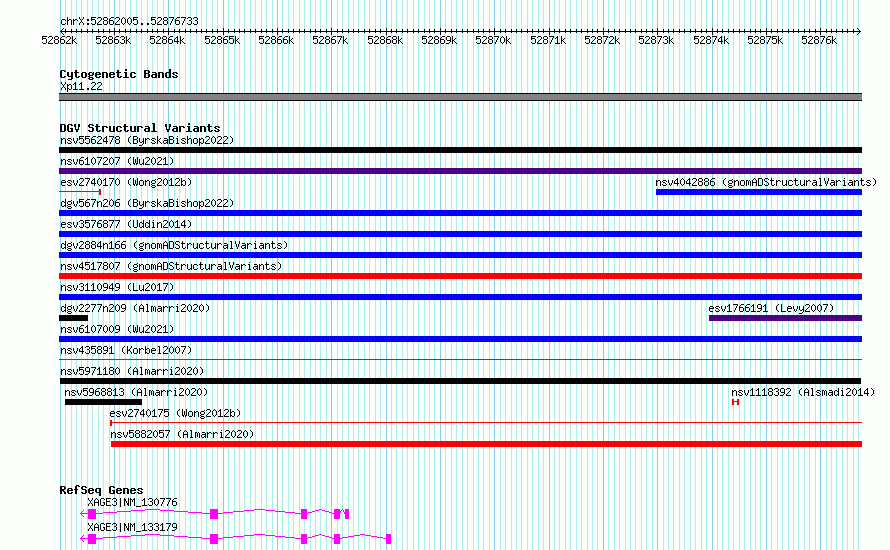The image size is (890, 550).
Task: Click the dgv2277n209 short black bar
Action: [x=73, y=318]
